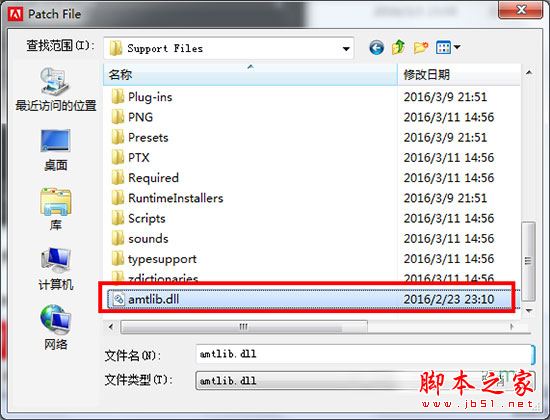550x420 pixels.
Task: Open Network (网络) location
Action: (55, 328)
